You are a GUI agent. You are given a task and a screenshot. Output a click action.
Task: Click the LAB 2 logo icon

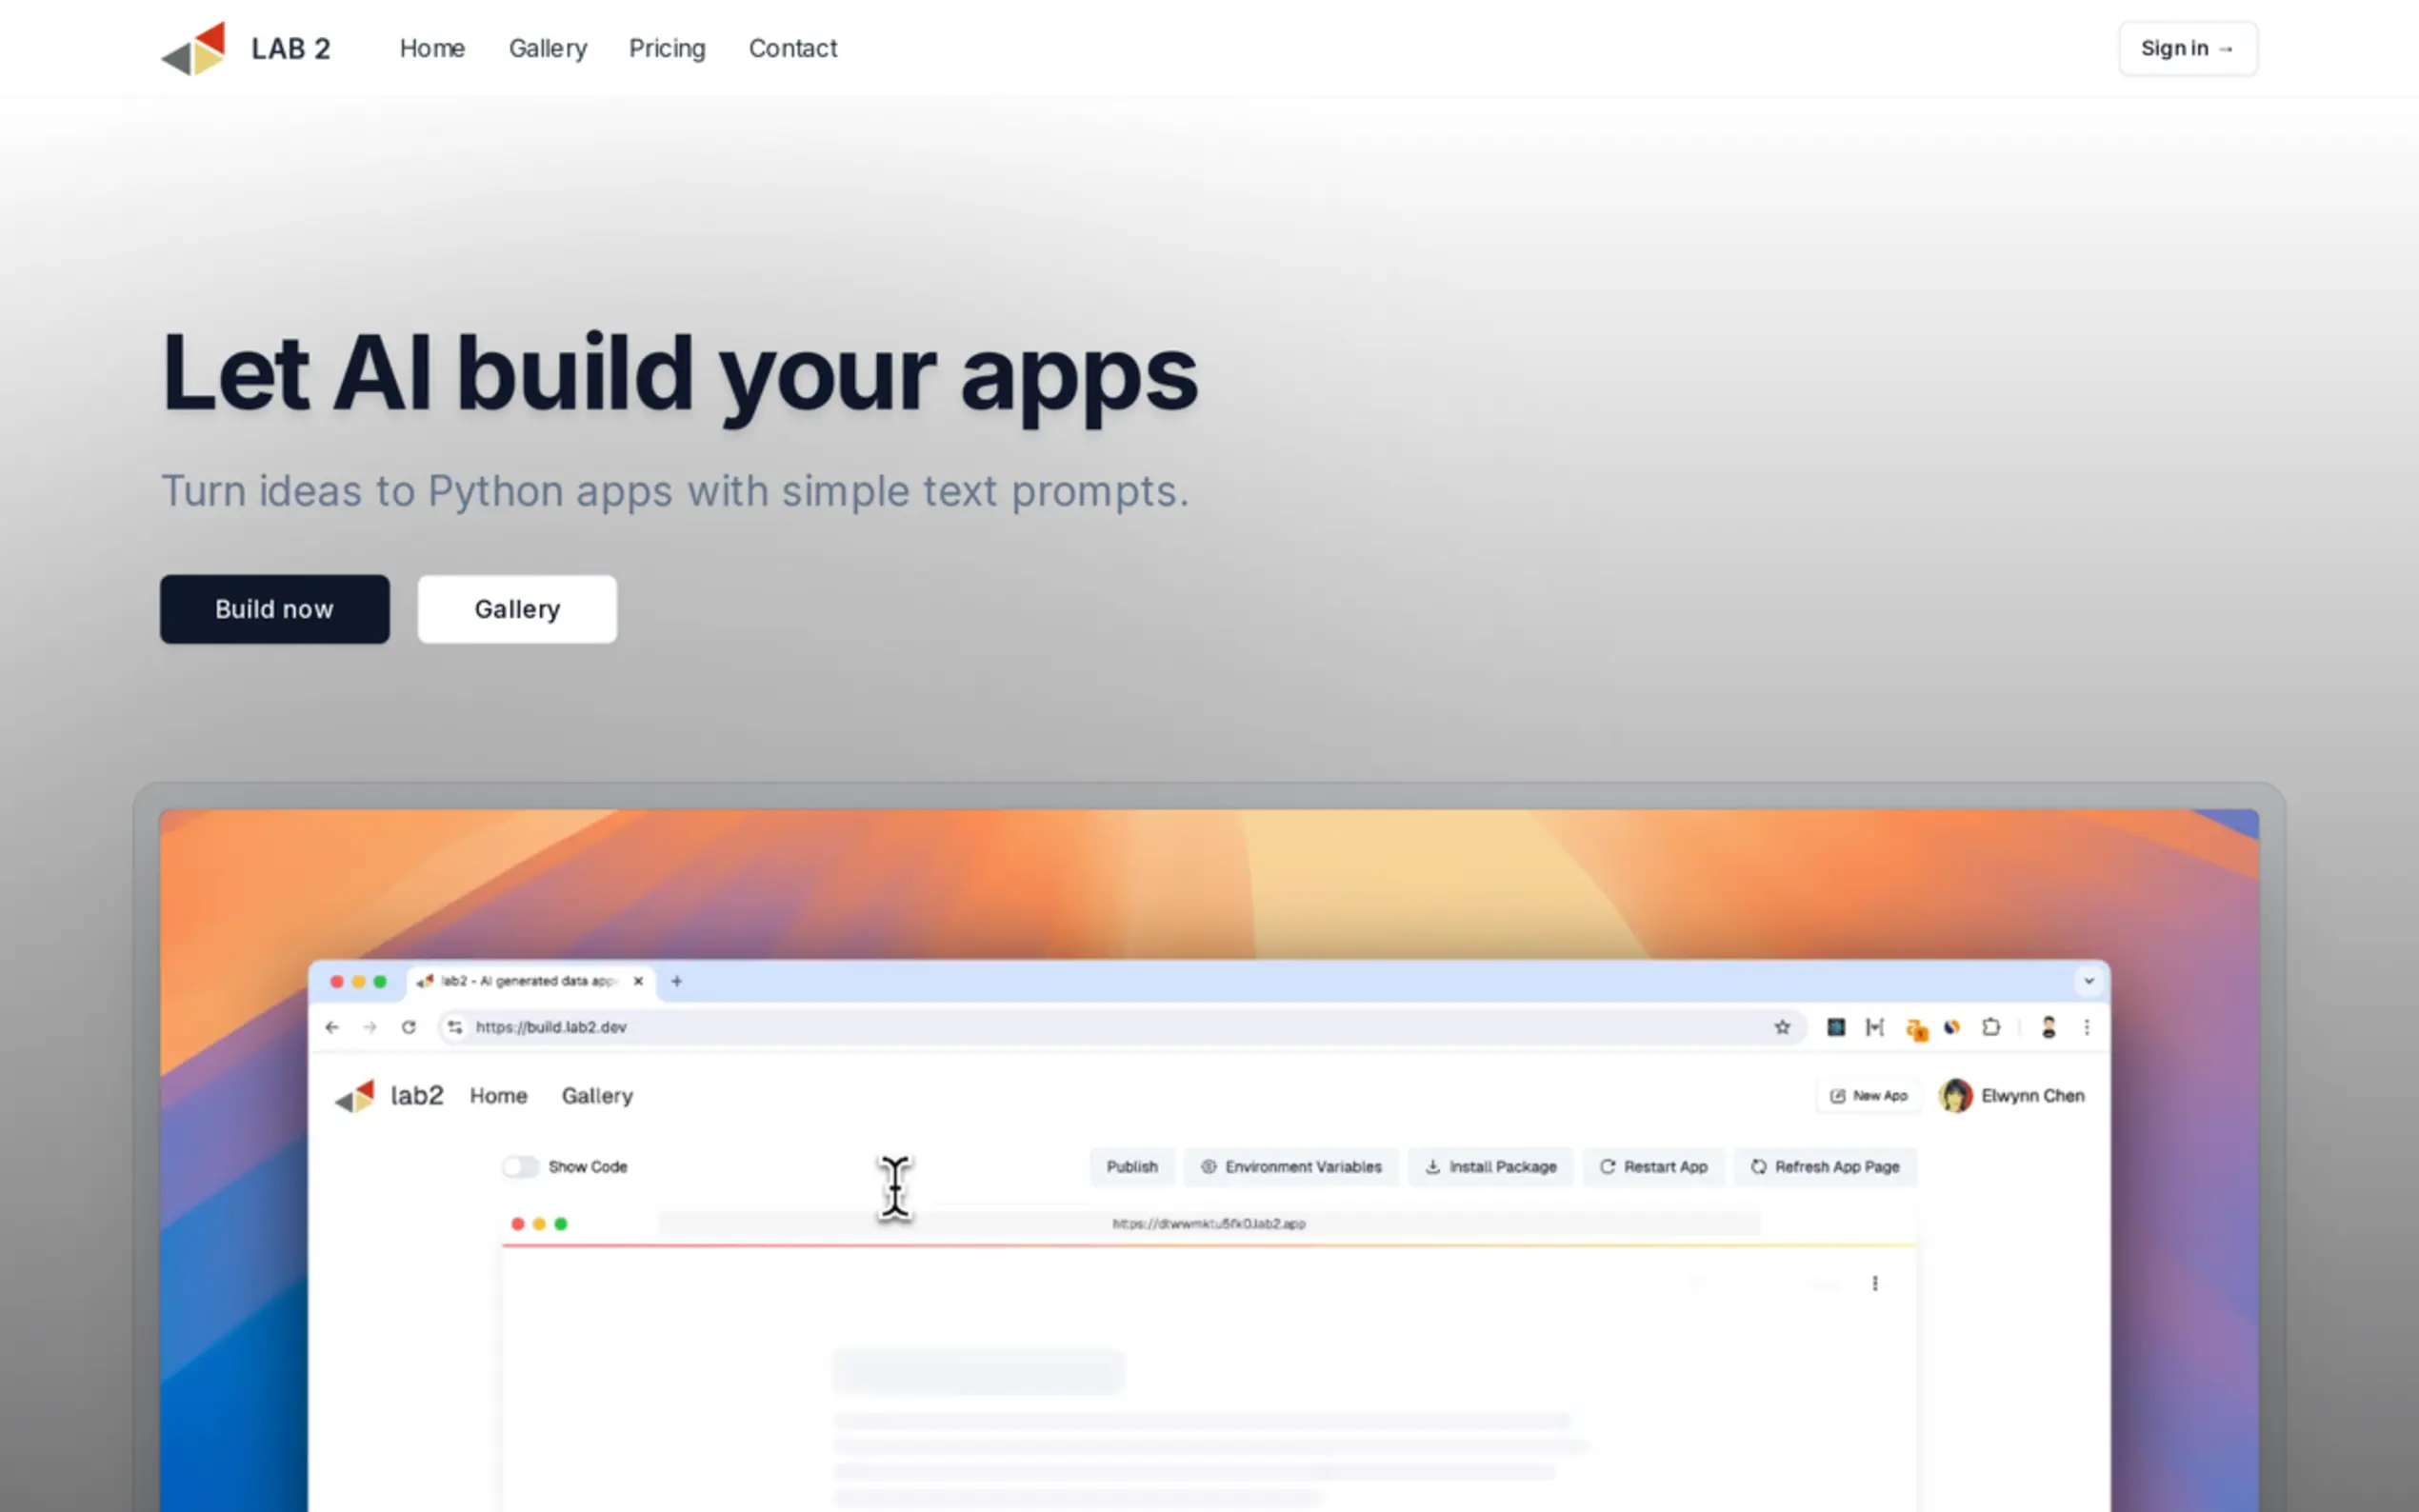194,48
